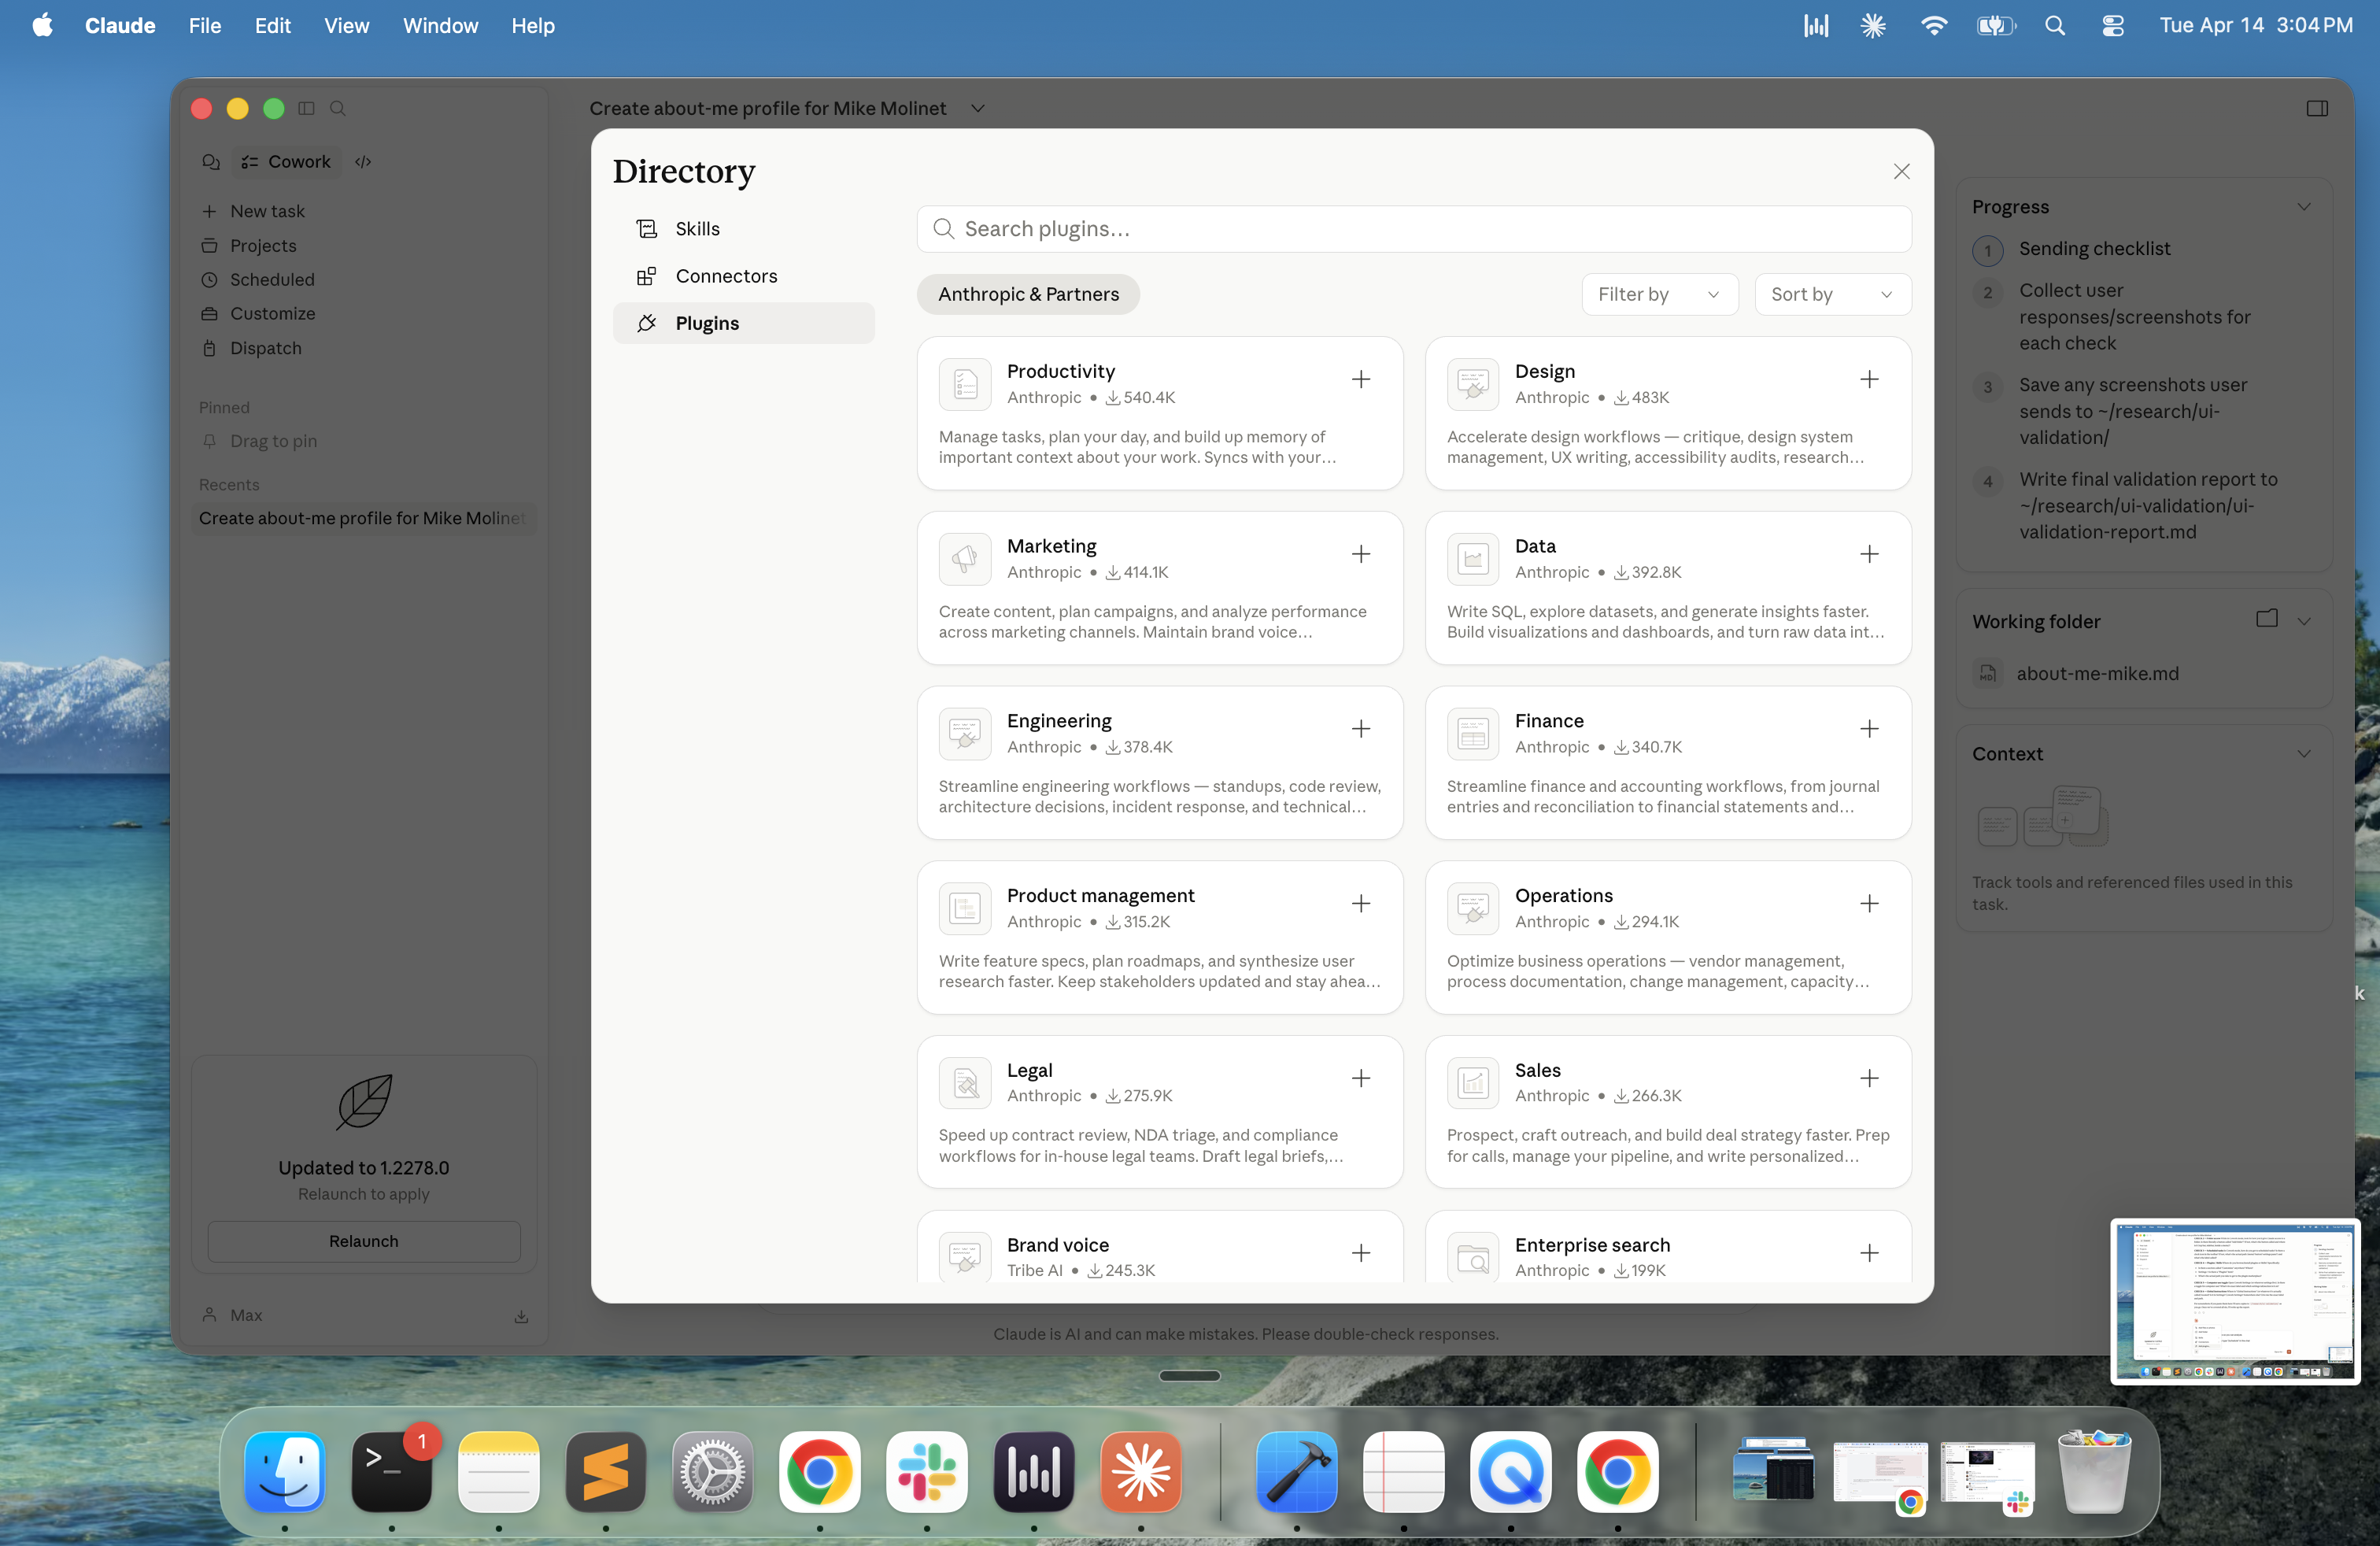
Task: Click the sidebar search magnifier icon
Action: click(x=338, y=108)
